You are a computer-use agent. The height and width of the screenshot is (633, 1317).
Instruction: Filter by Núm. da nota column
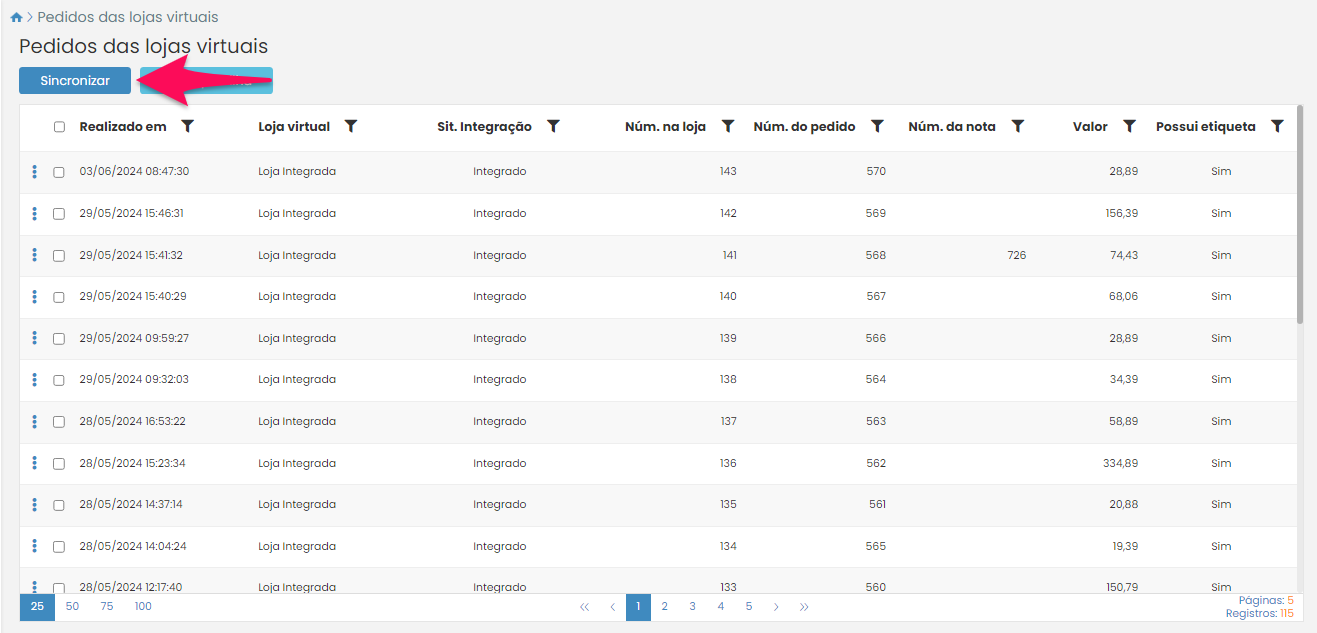(1017, 127)
